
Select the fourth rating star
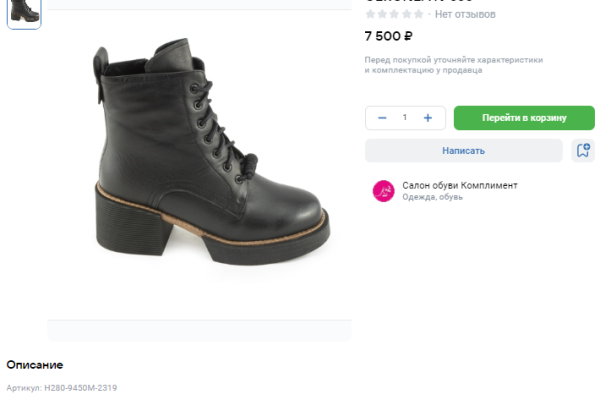click(406, 15)
